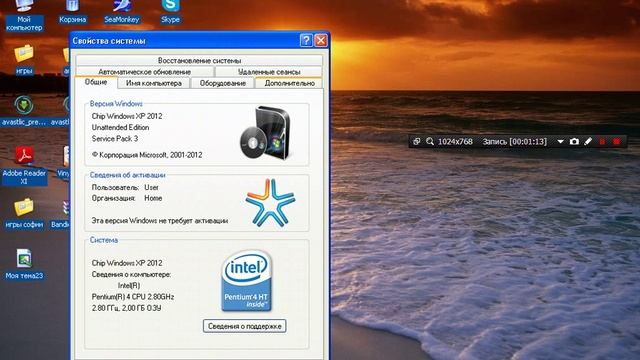Click the Service Pack 3 text

tap(115, 139)
